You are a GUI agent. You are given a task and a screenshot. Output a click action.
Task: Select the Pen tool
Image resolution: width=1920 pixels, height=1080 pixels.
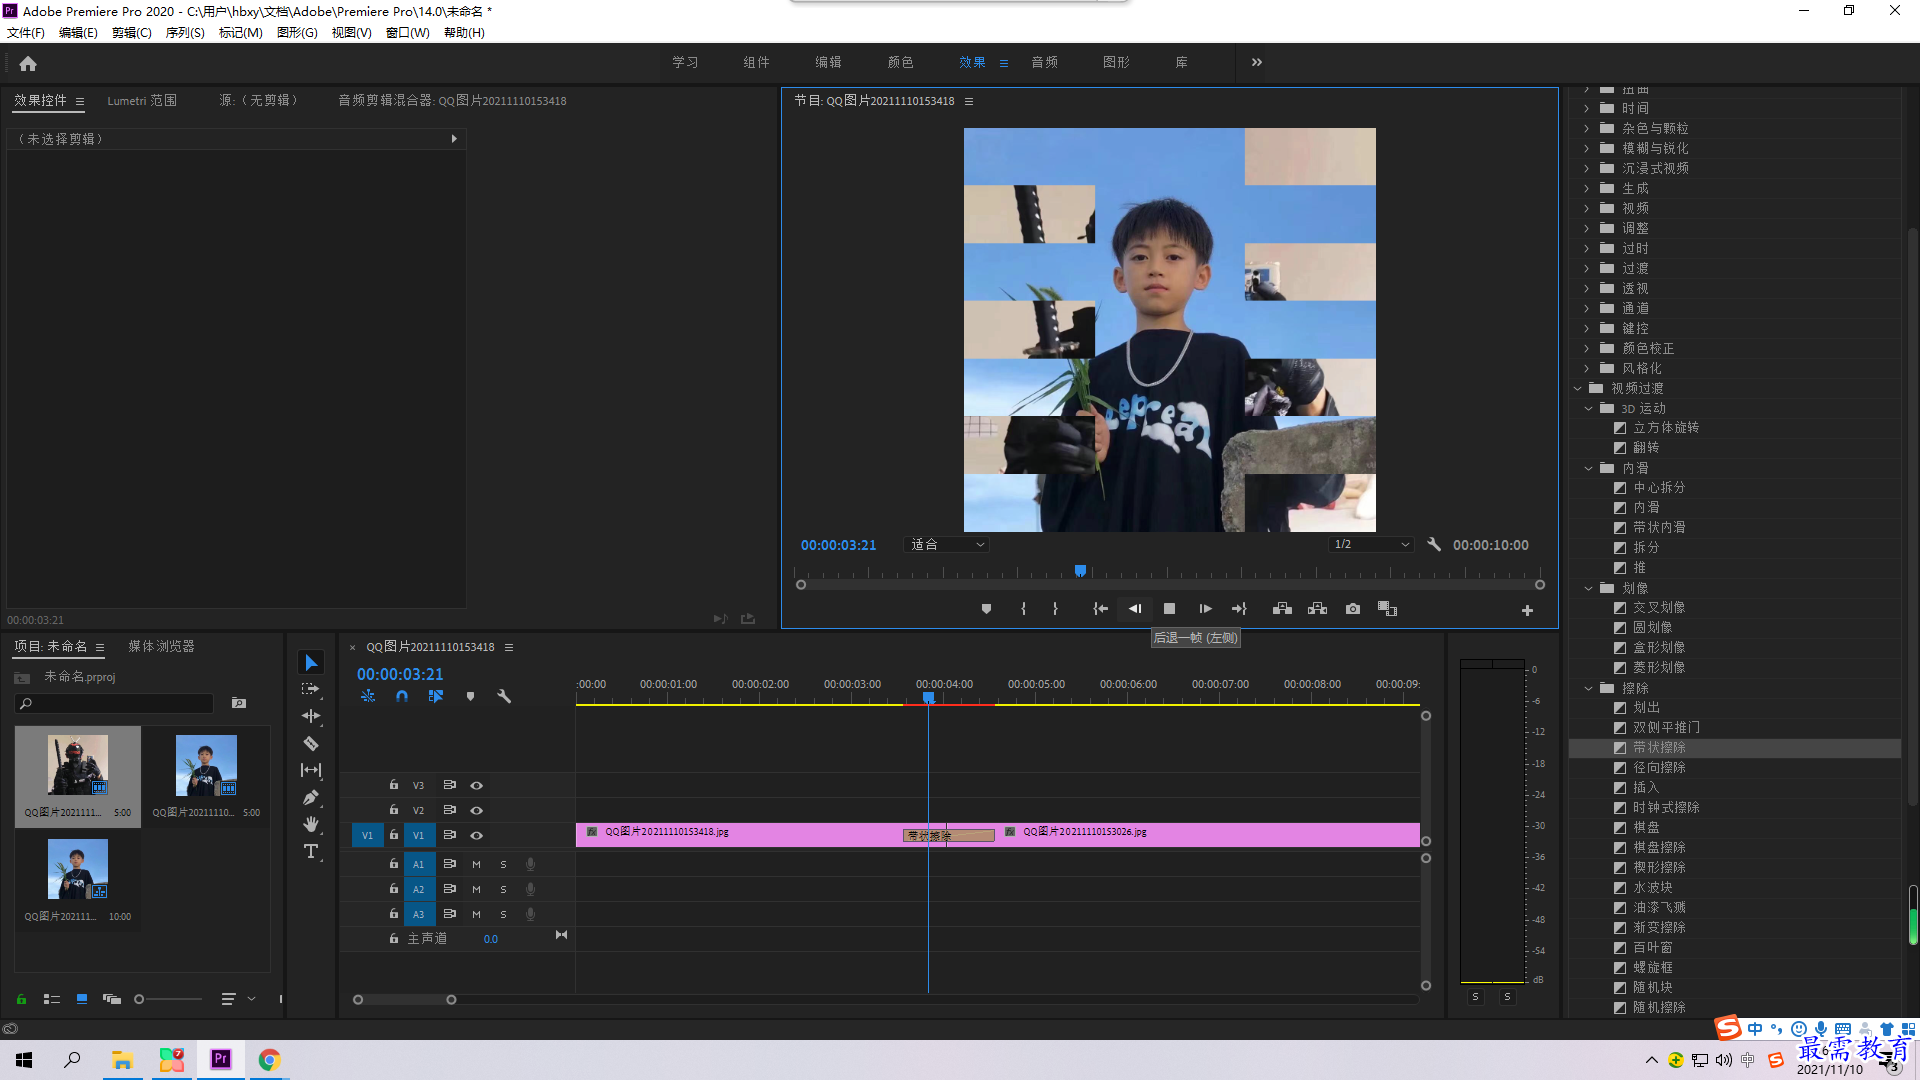(311, 797)
